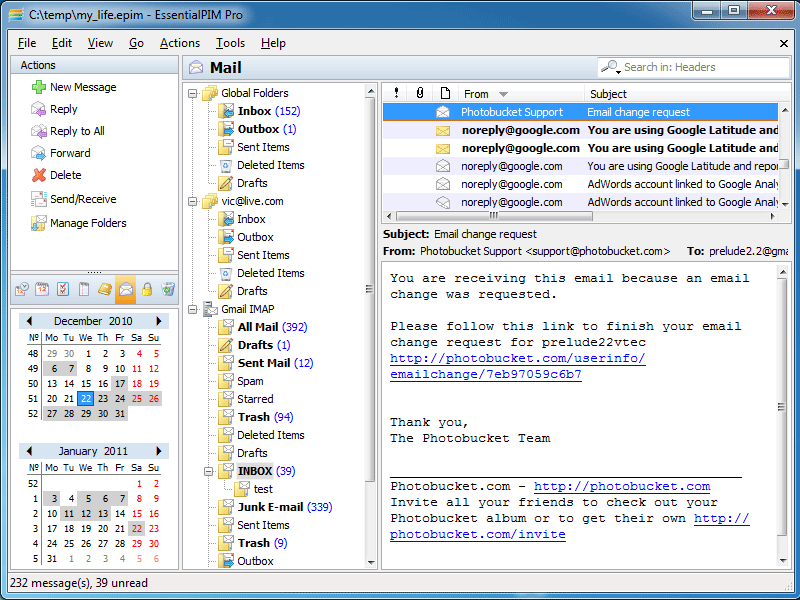Select the Gmail IMAP All Mail (392) folder
This screenshot has width=800, height=600.
pos(272,327)
